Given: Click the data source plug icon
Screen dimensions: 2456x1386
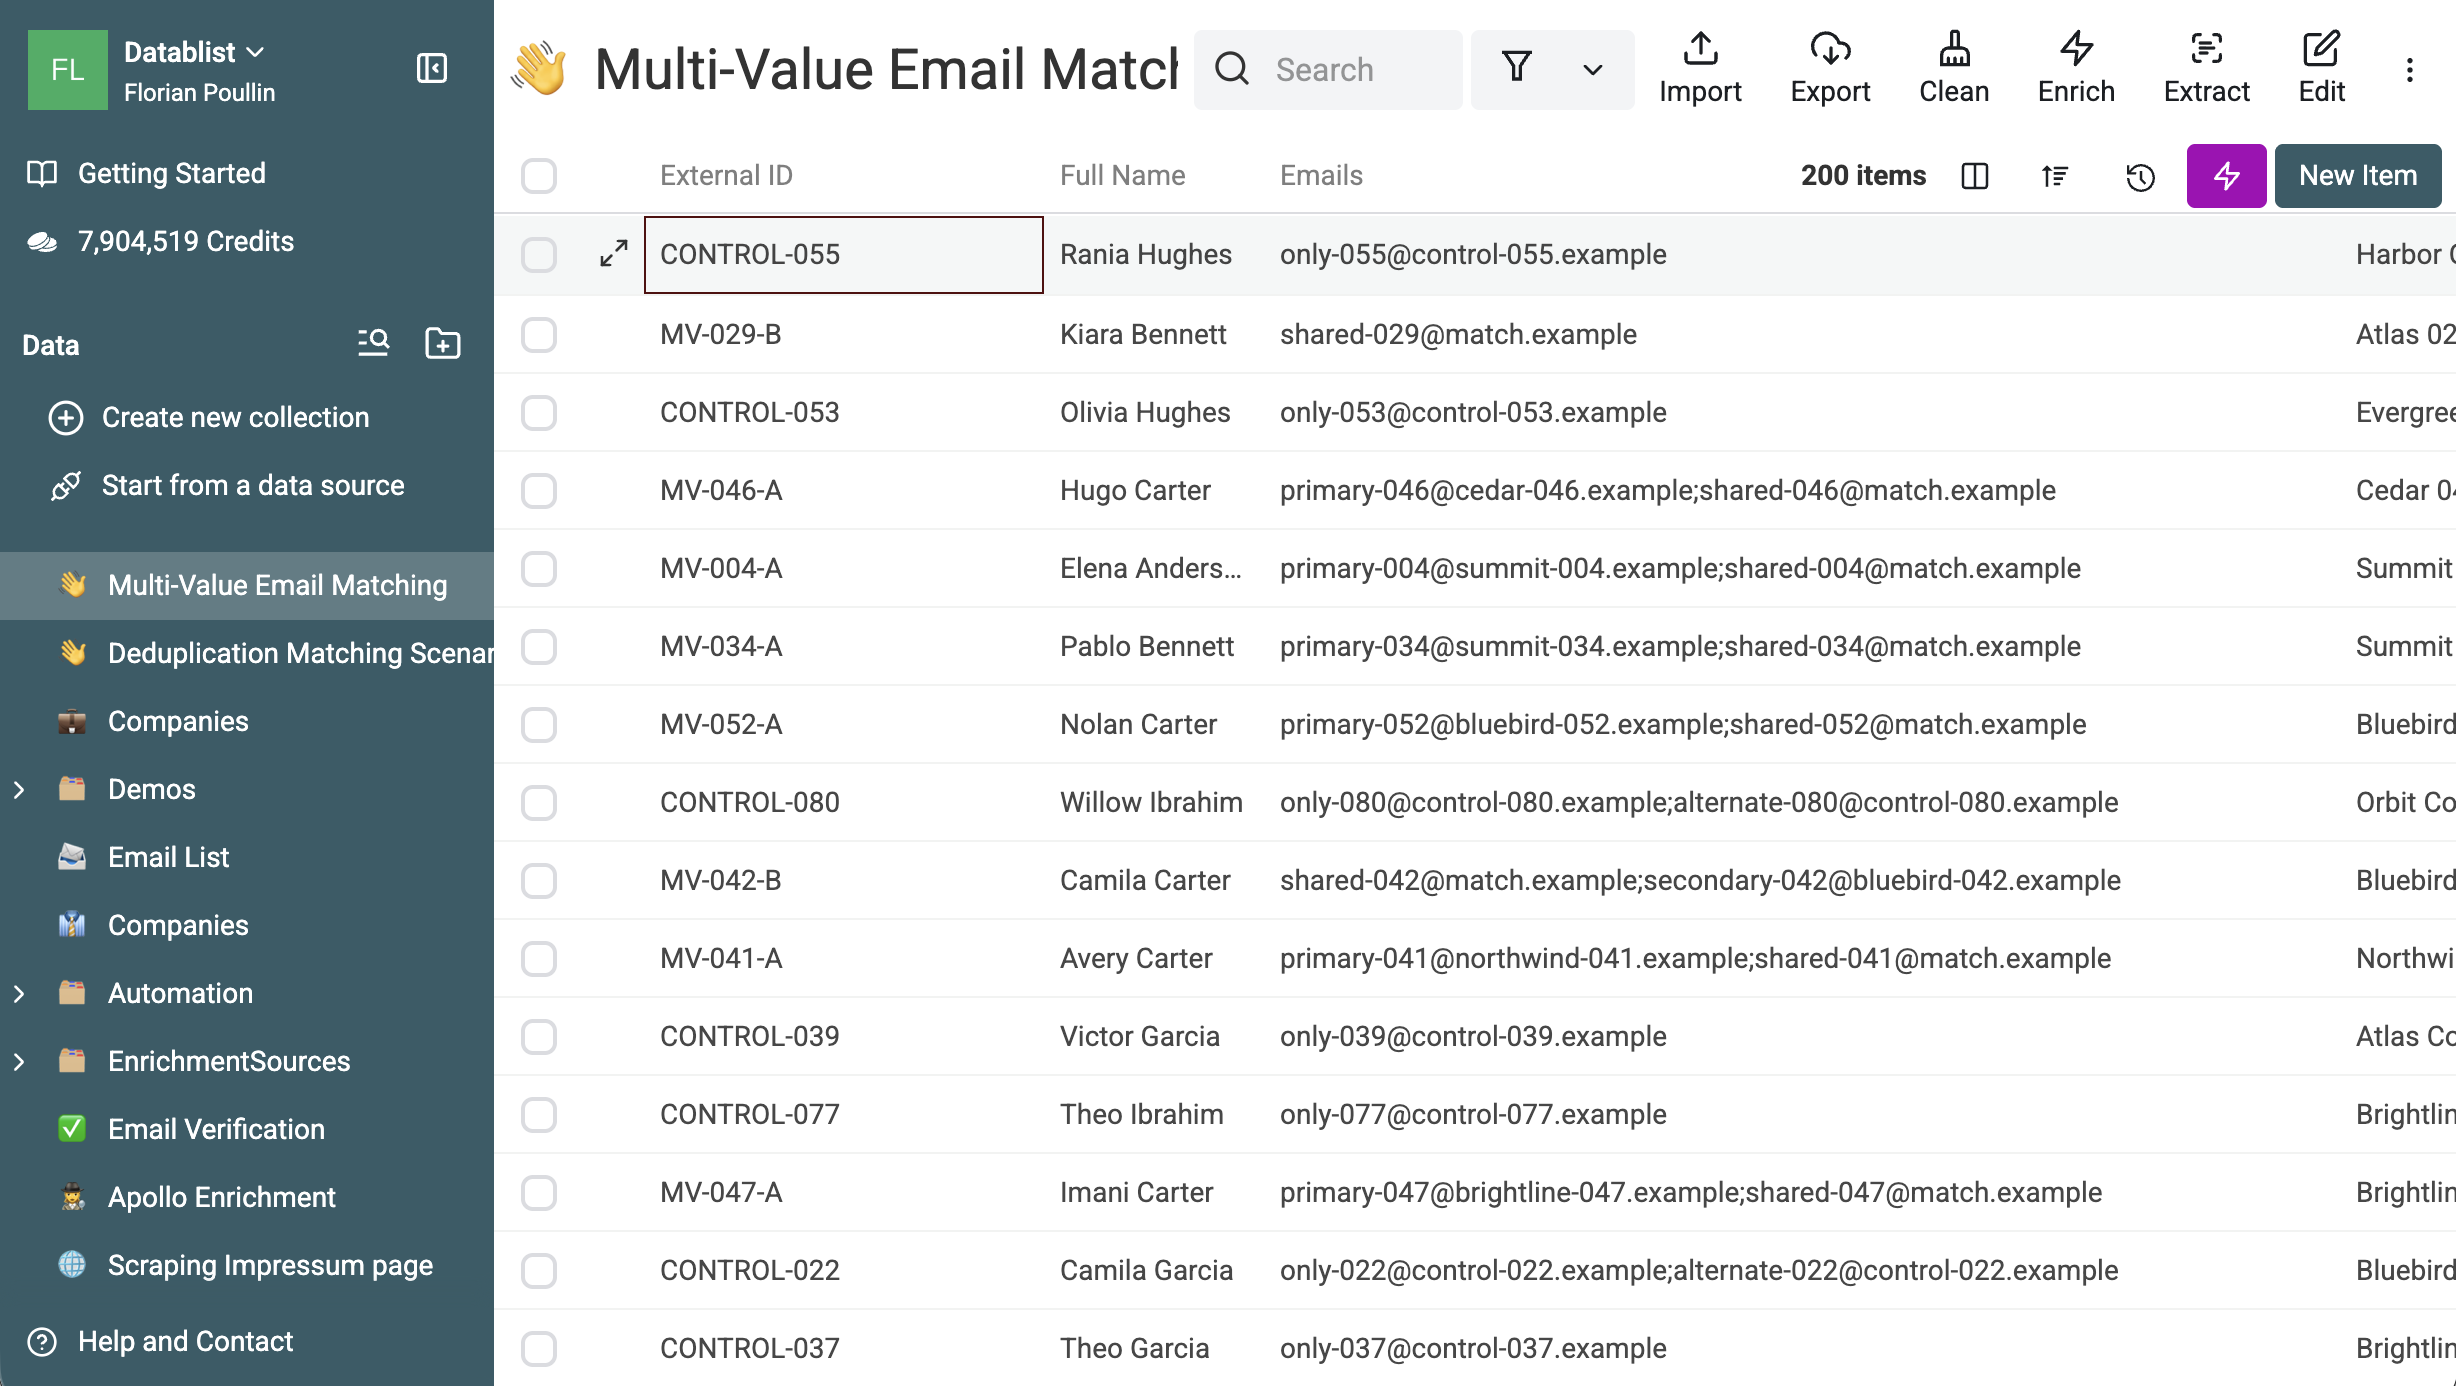Looking at the screenshot, I should click(66, 485).
